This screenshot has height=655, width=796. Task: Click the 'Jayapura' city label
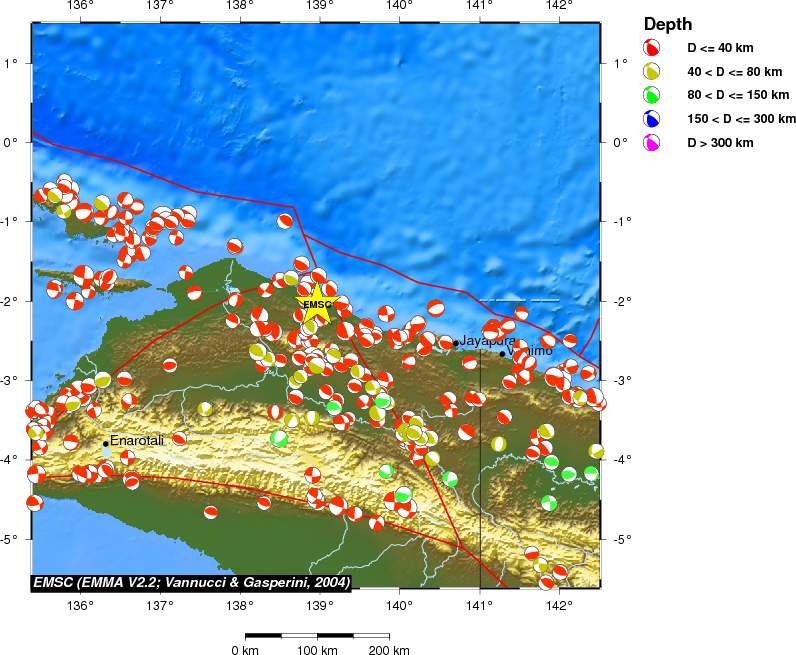click(487, 340)
